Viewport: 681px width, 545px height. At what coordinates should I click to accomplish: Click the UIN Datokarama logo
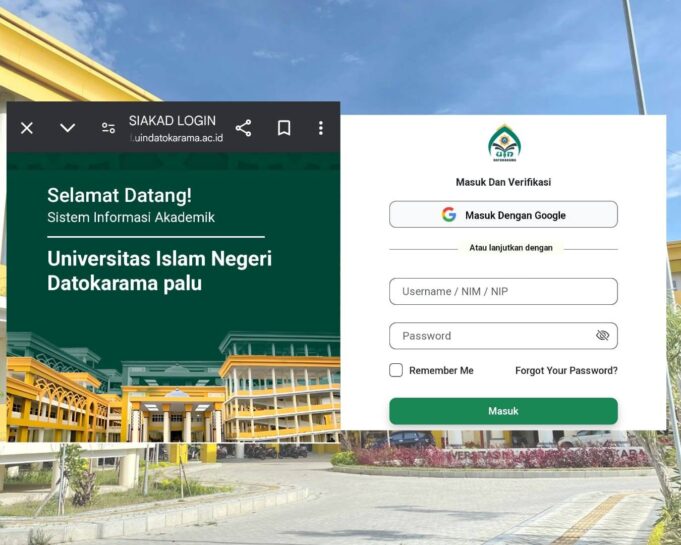coord(504,143)
